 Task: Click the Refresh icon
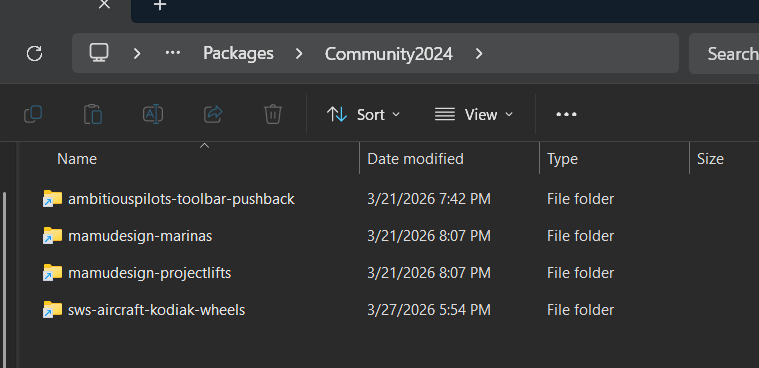point(34,53)
